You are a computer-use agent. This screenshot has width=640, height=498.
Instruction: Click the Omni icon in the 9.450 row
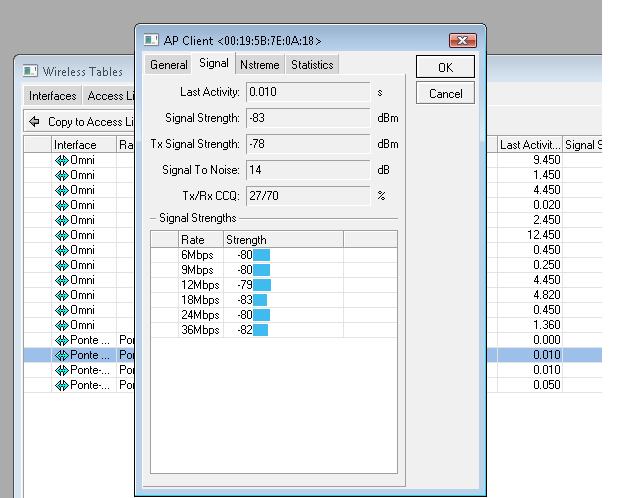point(61,160)
